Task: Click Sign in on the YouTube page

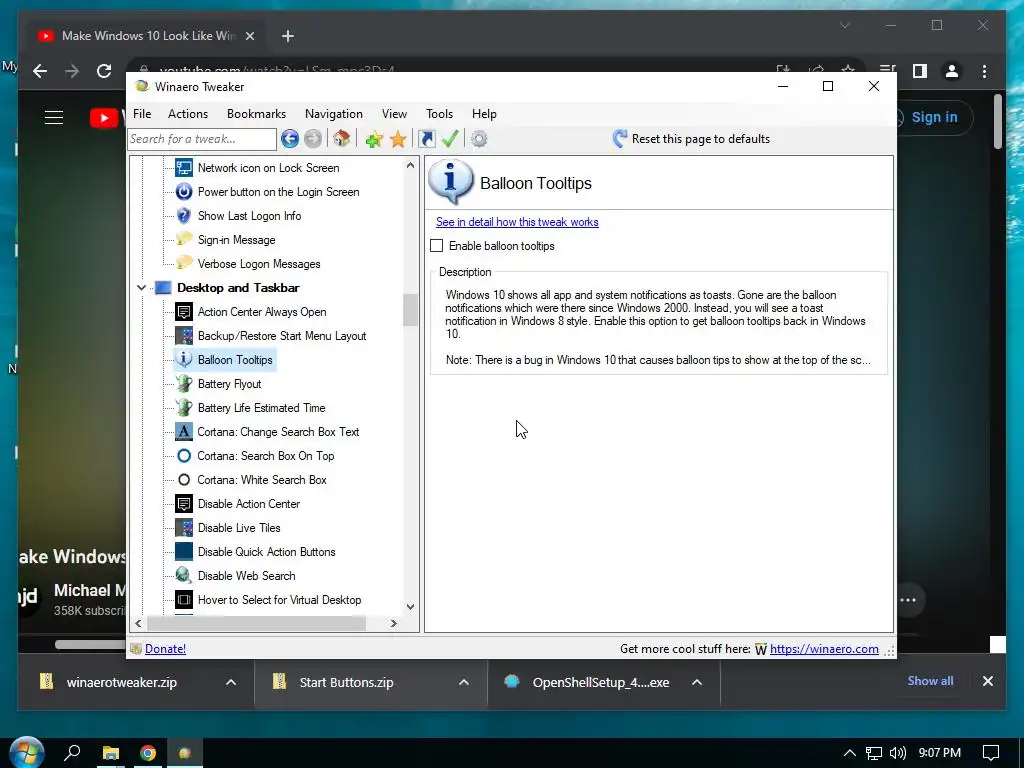Action: click(x=935, y=118)
